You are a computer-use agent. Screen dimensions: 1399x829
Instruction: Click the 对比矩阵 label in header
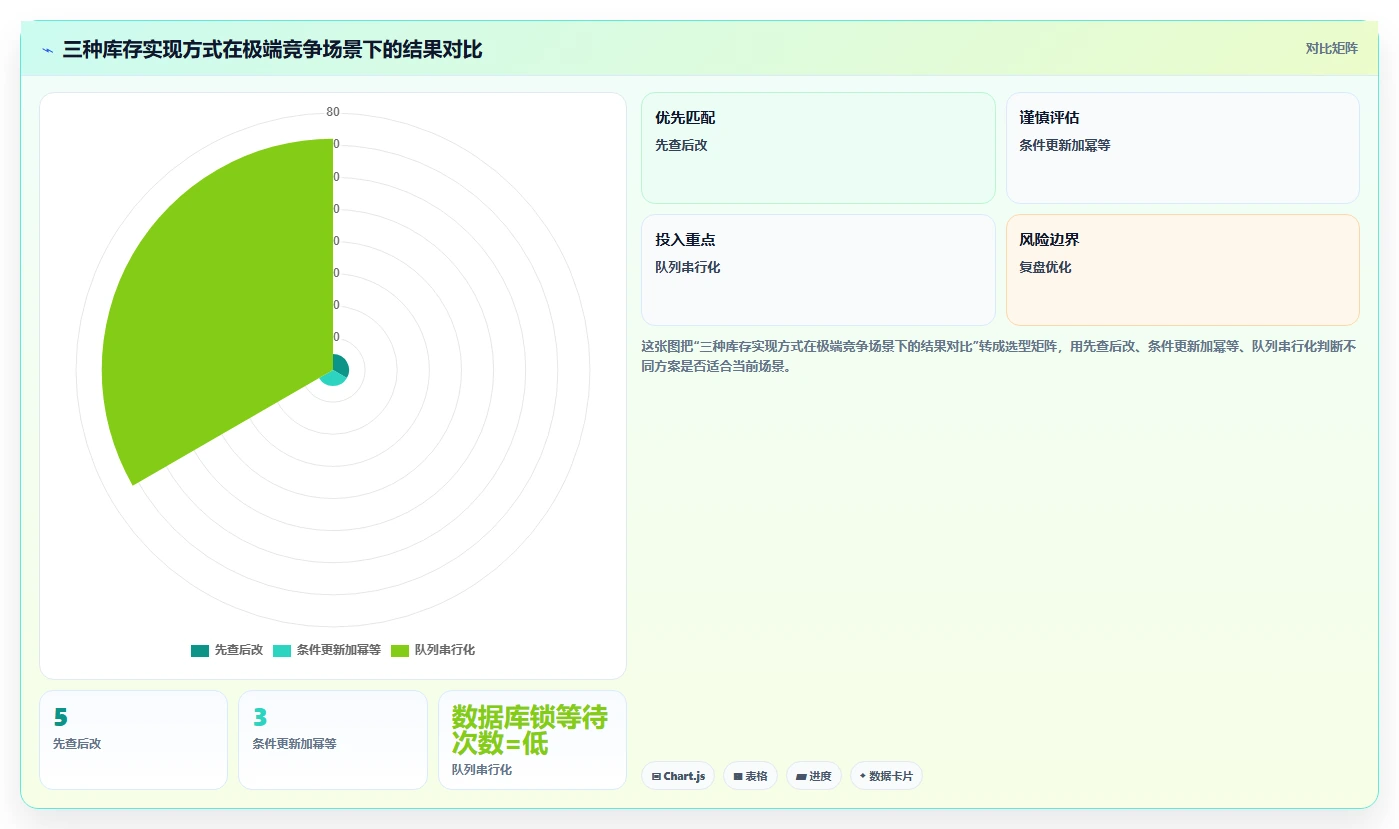click(x=1331, y=48)
